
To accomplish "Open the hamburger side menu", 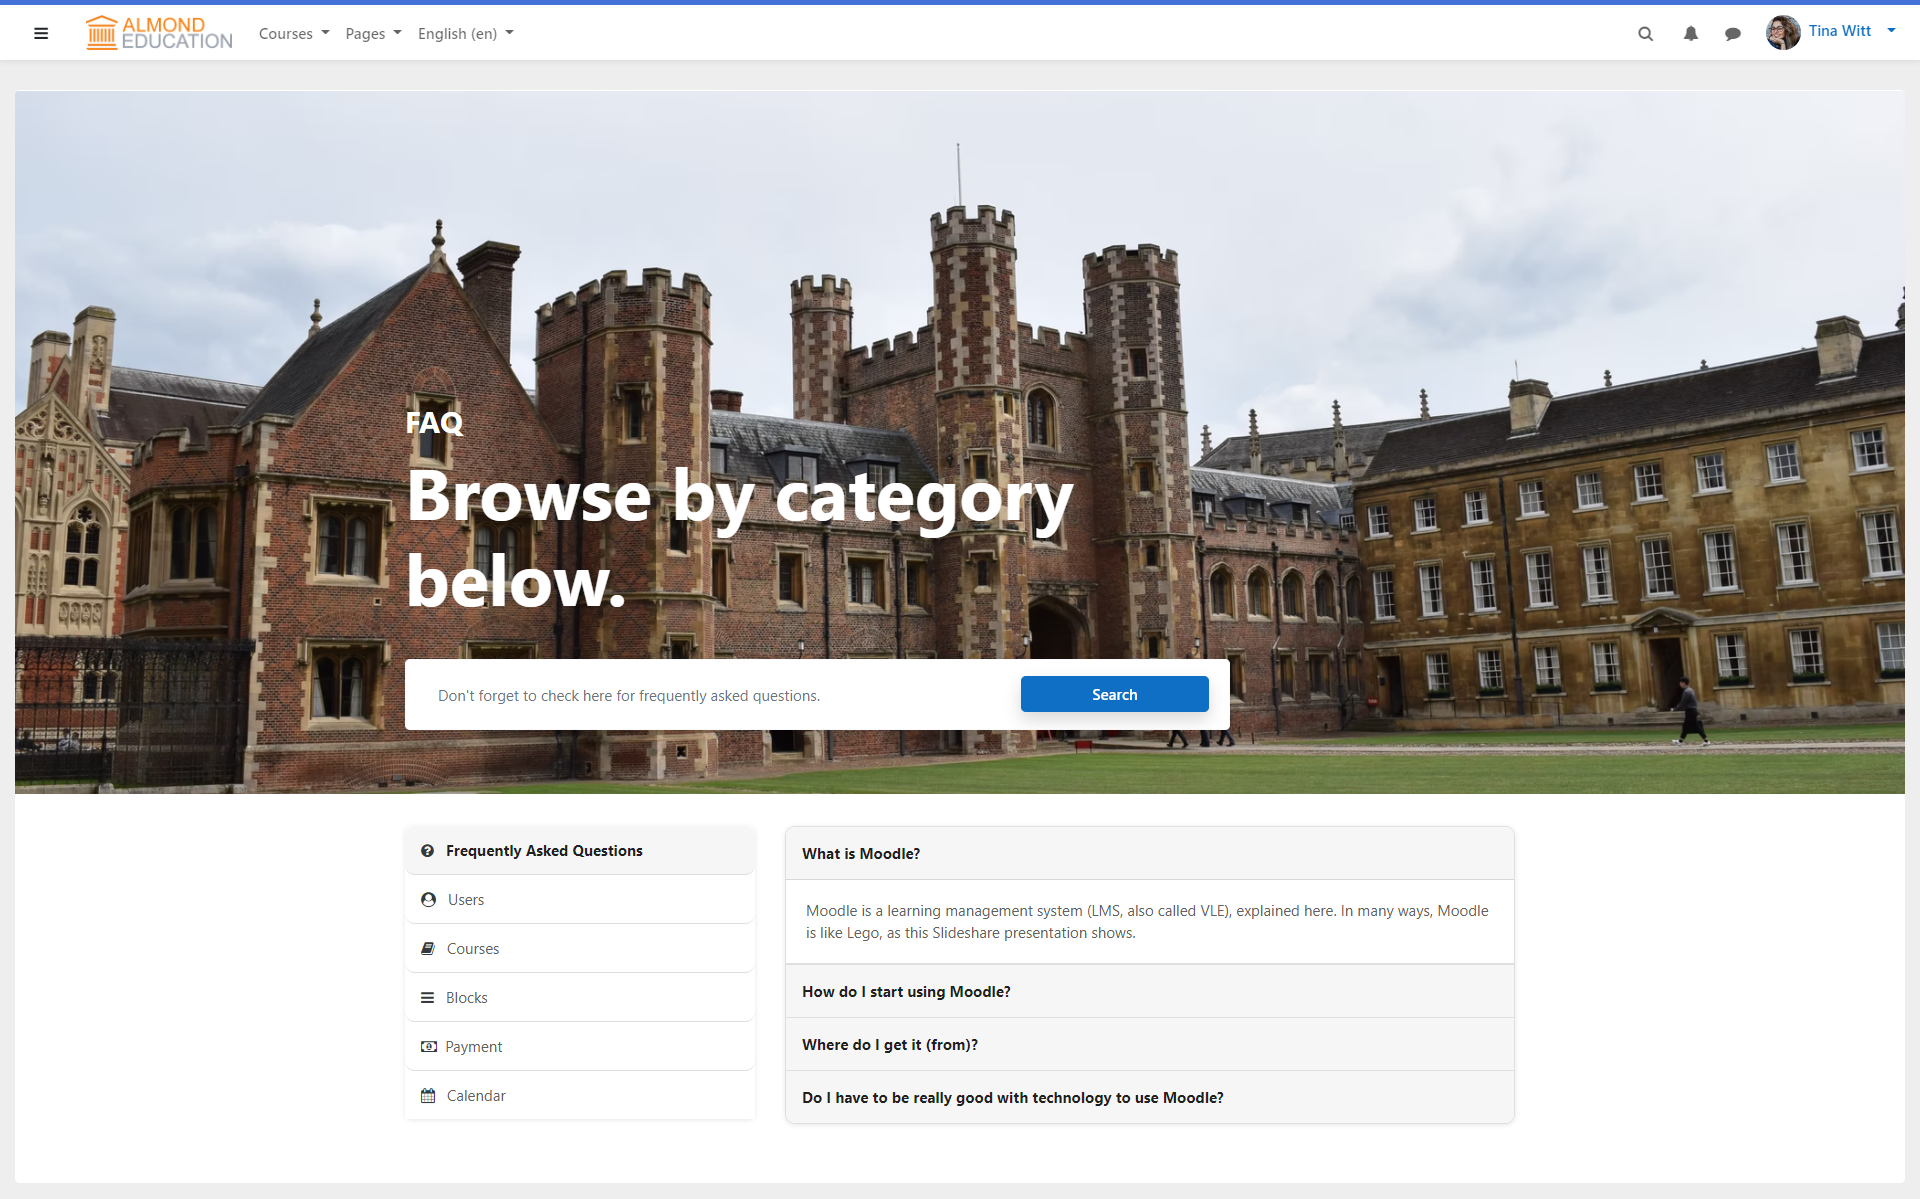I will (41, 33).
